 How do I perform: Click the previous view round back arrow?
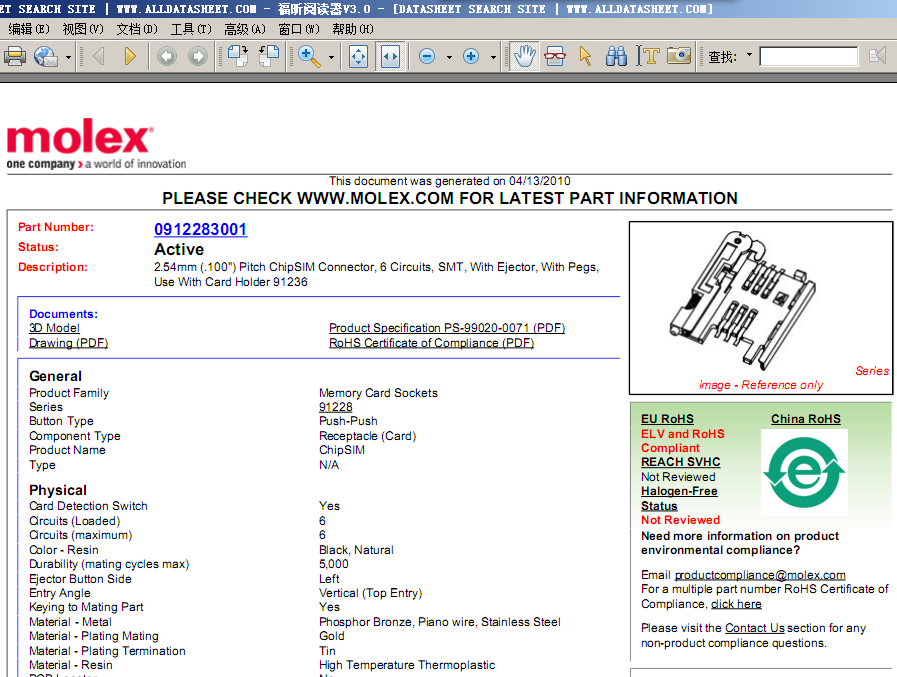[x=167, y=56]
